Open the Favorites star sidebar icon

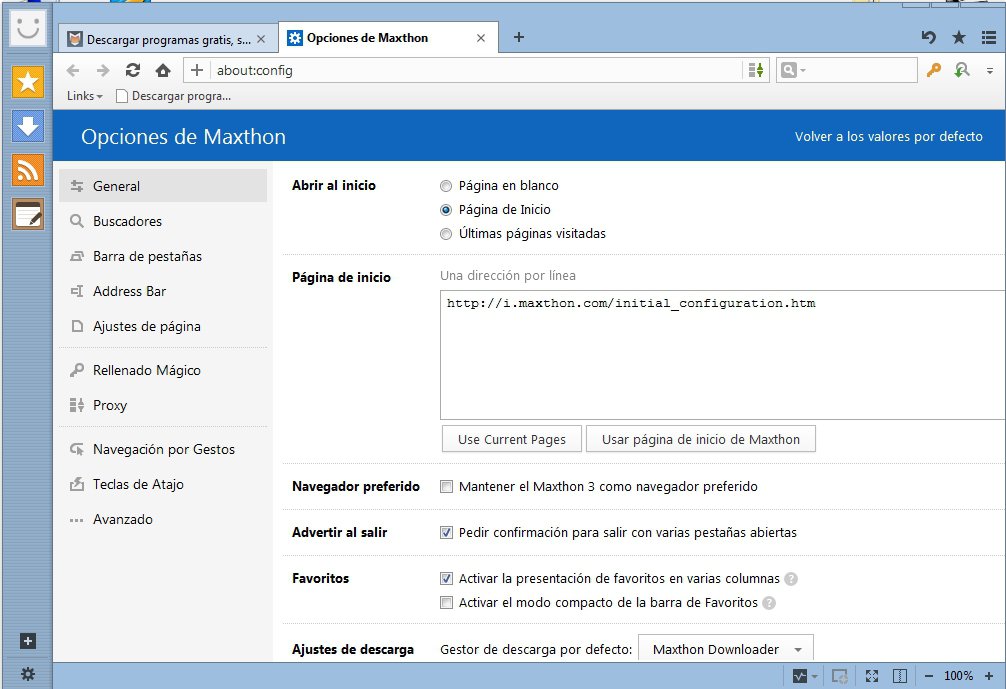click(28, 82)
